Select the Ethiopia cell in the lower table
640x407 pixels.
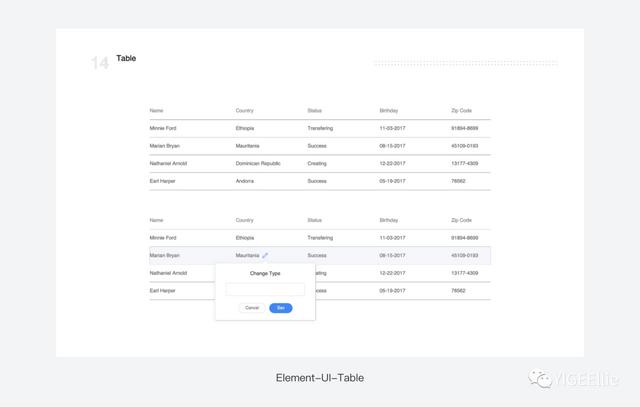(x=244, y=238)
